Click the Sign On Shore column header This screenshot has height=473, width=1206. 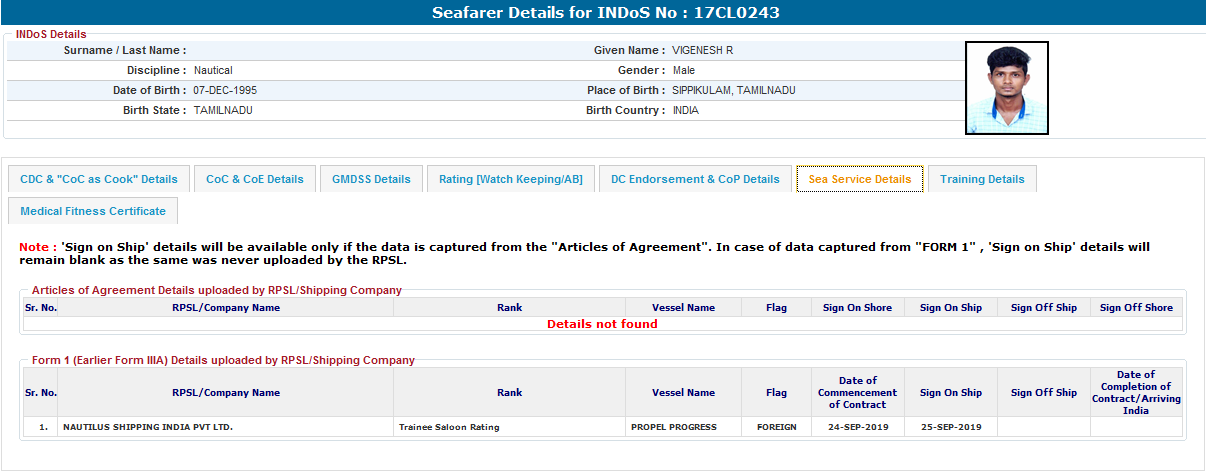point(857,308)
